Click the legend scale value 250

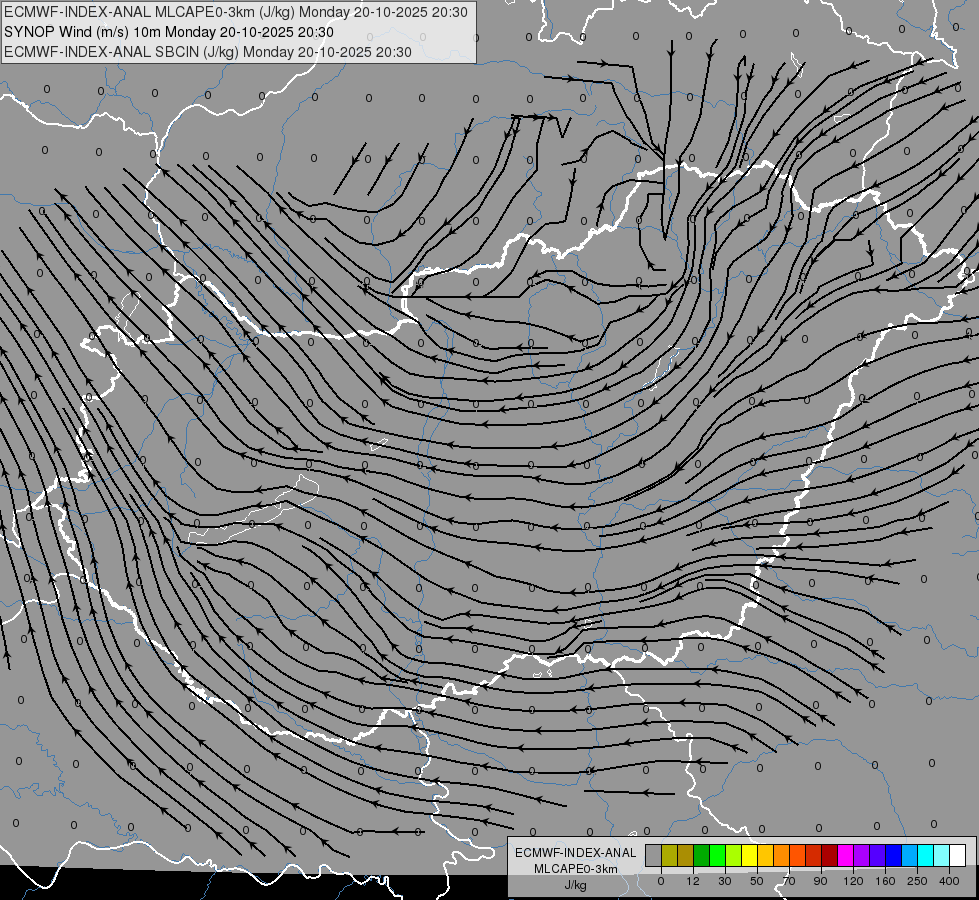917,881
